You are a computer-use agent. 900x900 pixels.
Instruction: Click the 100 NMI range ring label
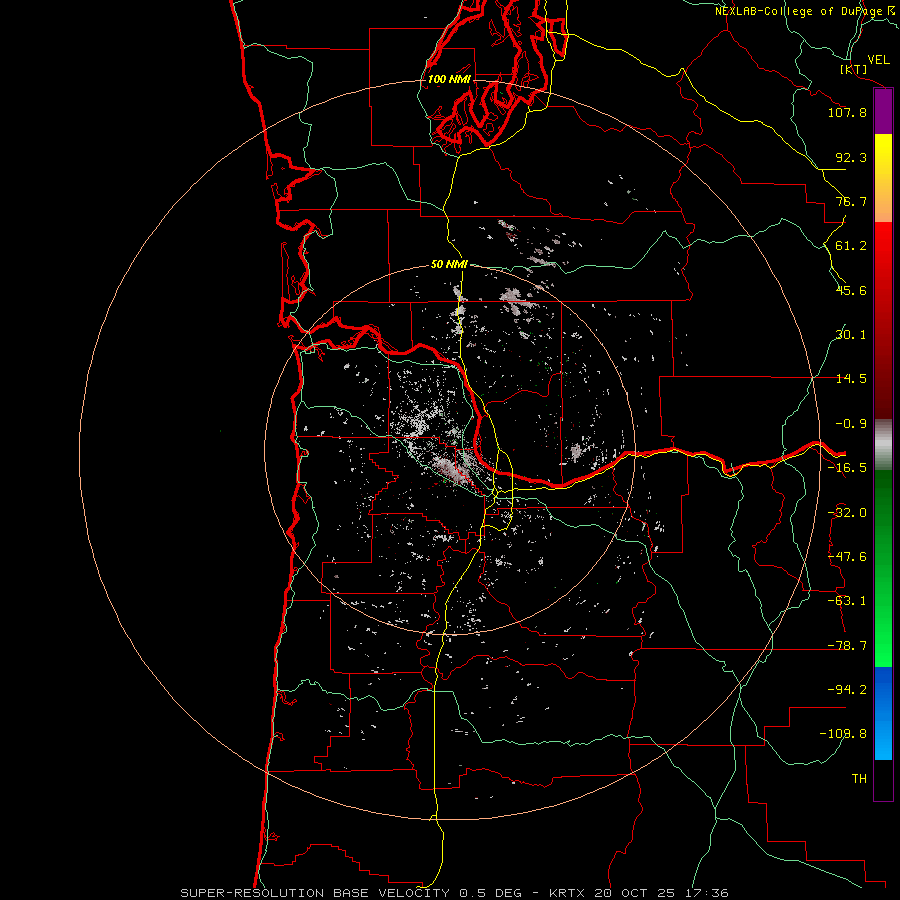click(x=449, y=79)
